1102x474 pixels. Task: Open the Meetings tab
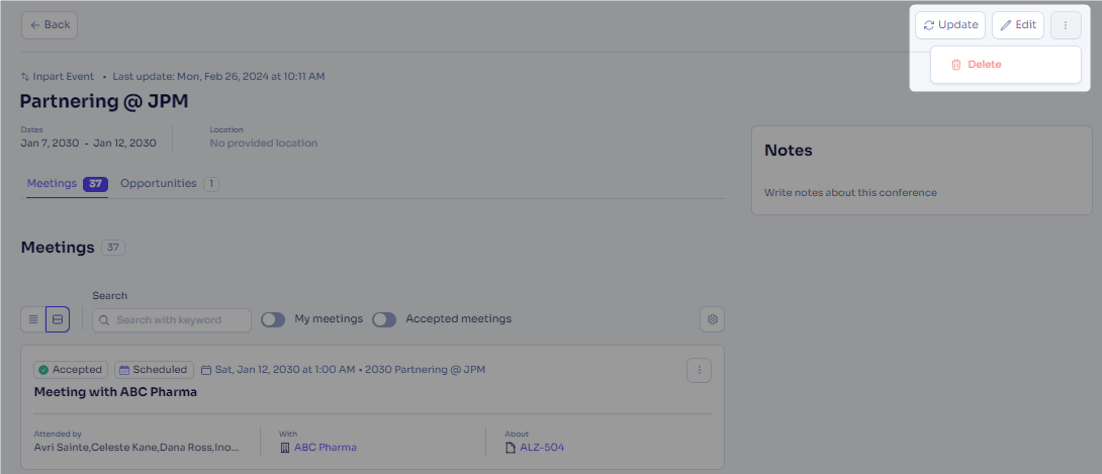[x=67, y=184]
